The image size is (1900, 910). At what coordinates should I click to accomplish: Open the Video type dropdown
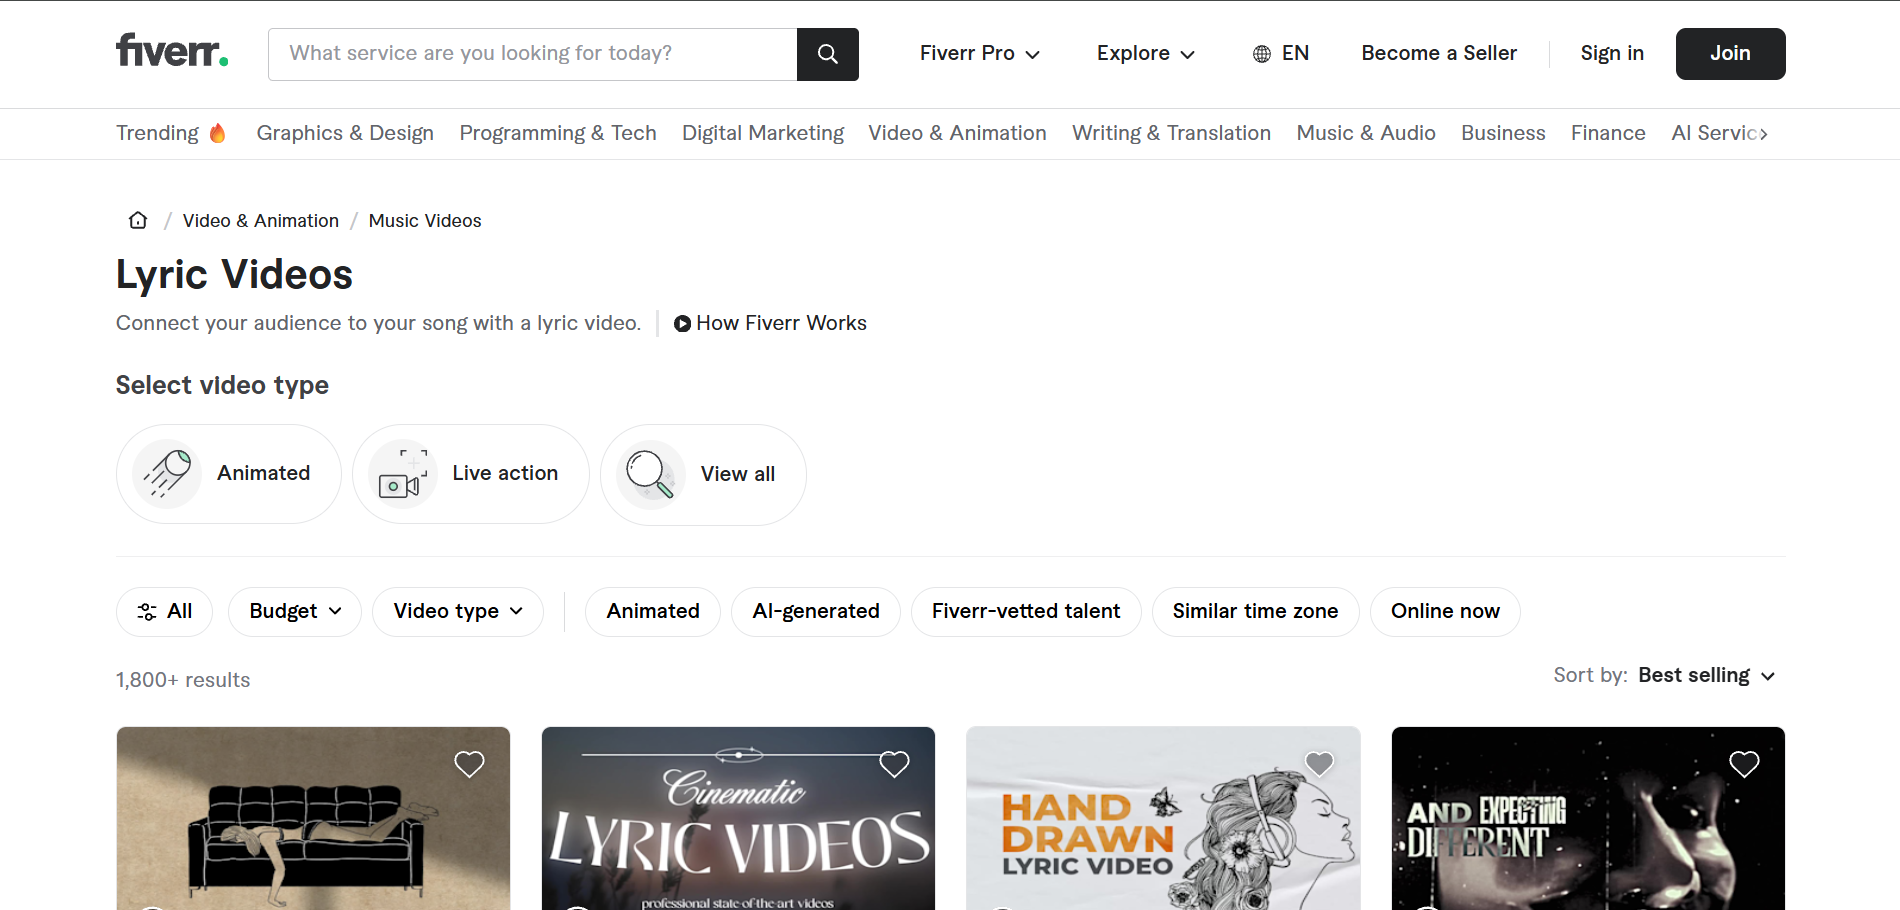pos(458,612)
